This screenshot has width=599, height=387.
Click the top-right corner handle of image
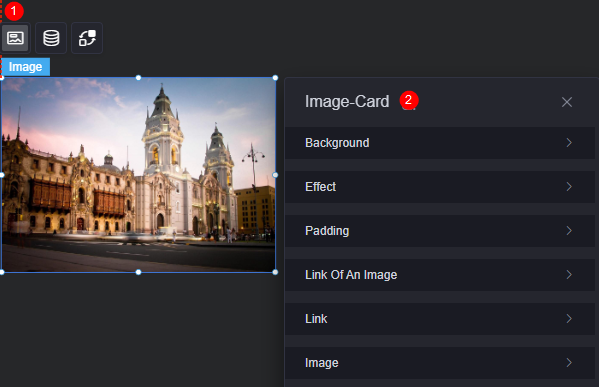click(275, 78)
